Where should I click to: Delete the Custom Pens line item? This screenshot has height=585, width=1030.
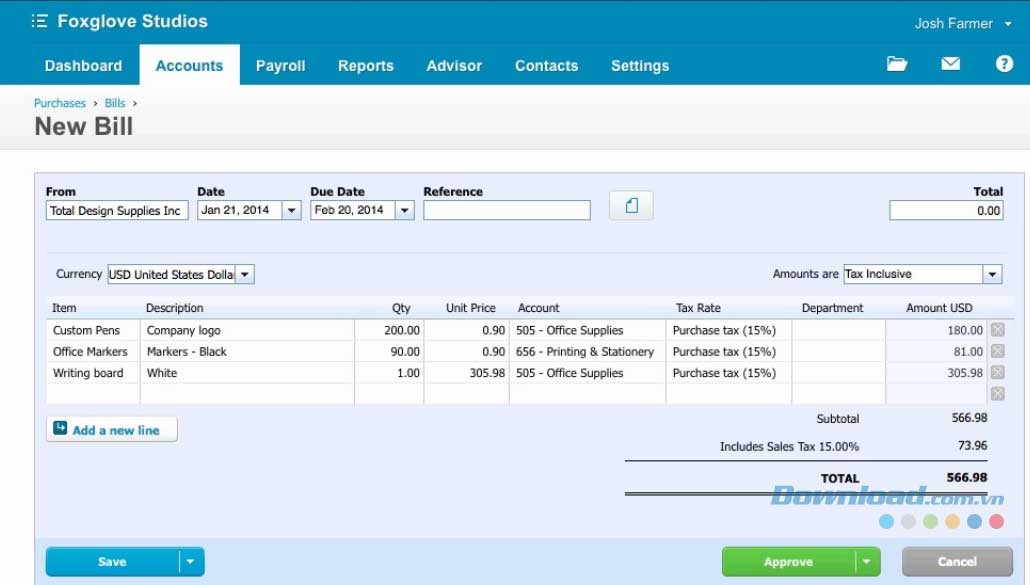(x=997, y=330)
